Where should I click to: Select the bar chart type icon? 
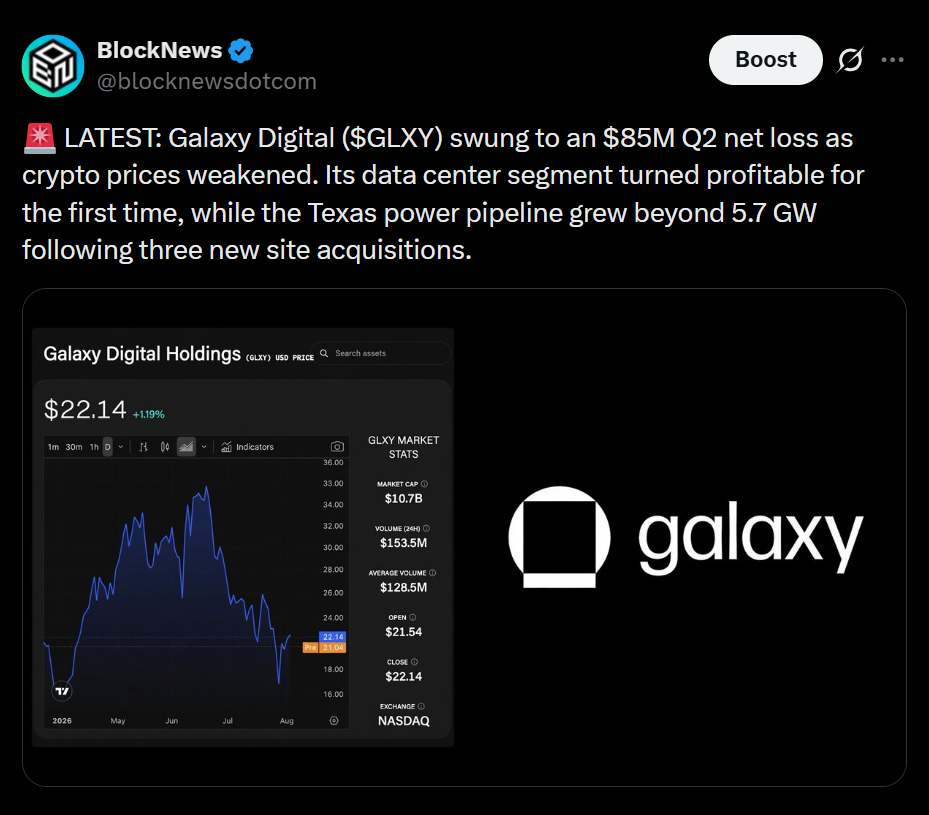point(143,447)
